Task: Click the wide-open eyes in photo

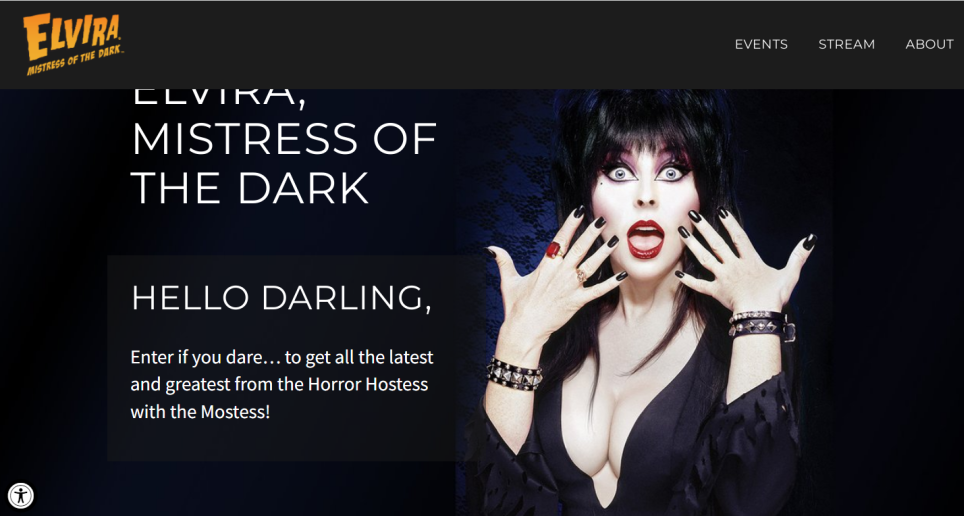Action: [646, 173]
